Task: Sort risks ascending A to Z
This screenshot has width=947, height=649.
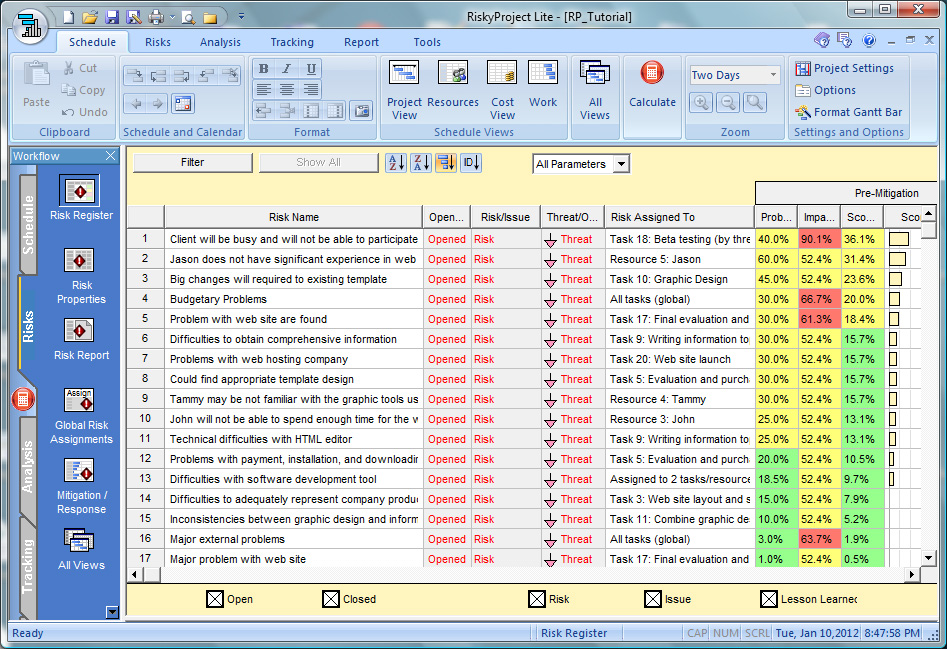Action: 396,162
